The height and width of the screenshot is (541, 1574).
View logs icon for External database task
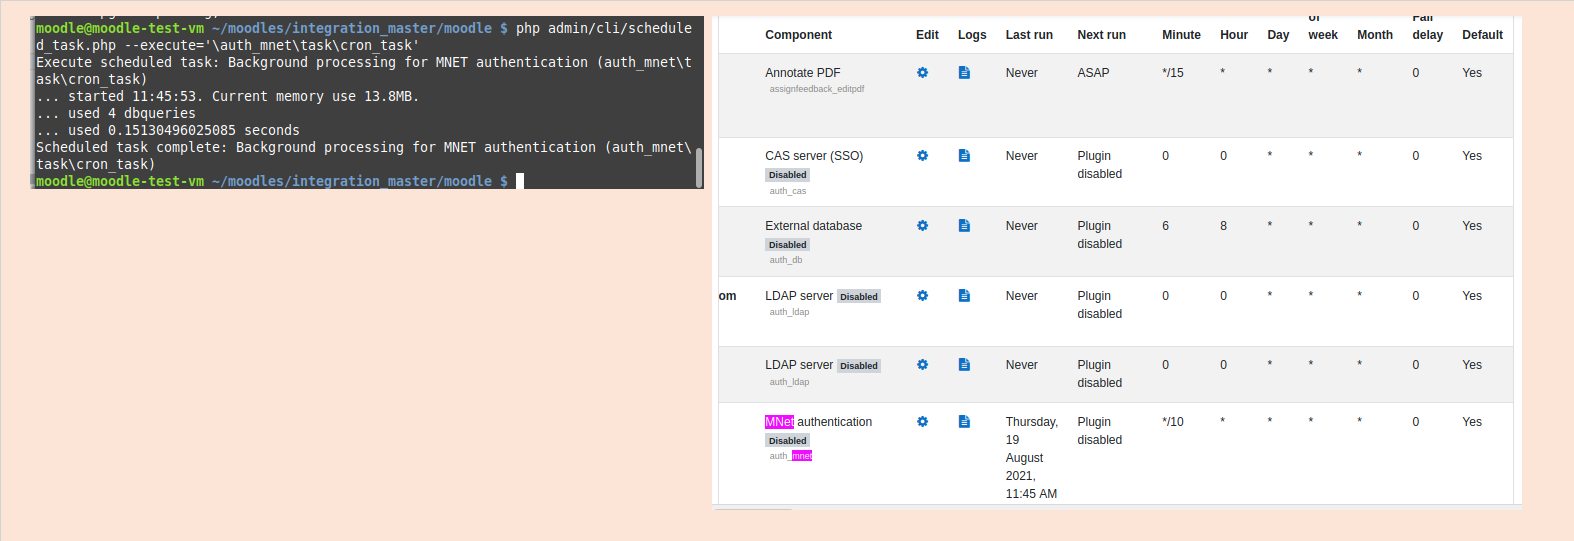pyautogui.click(x=964, y=226)
